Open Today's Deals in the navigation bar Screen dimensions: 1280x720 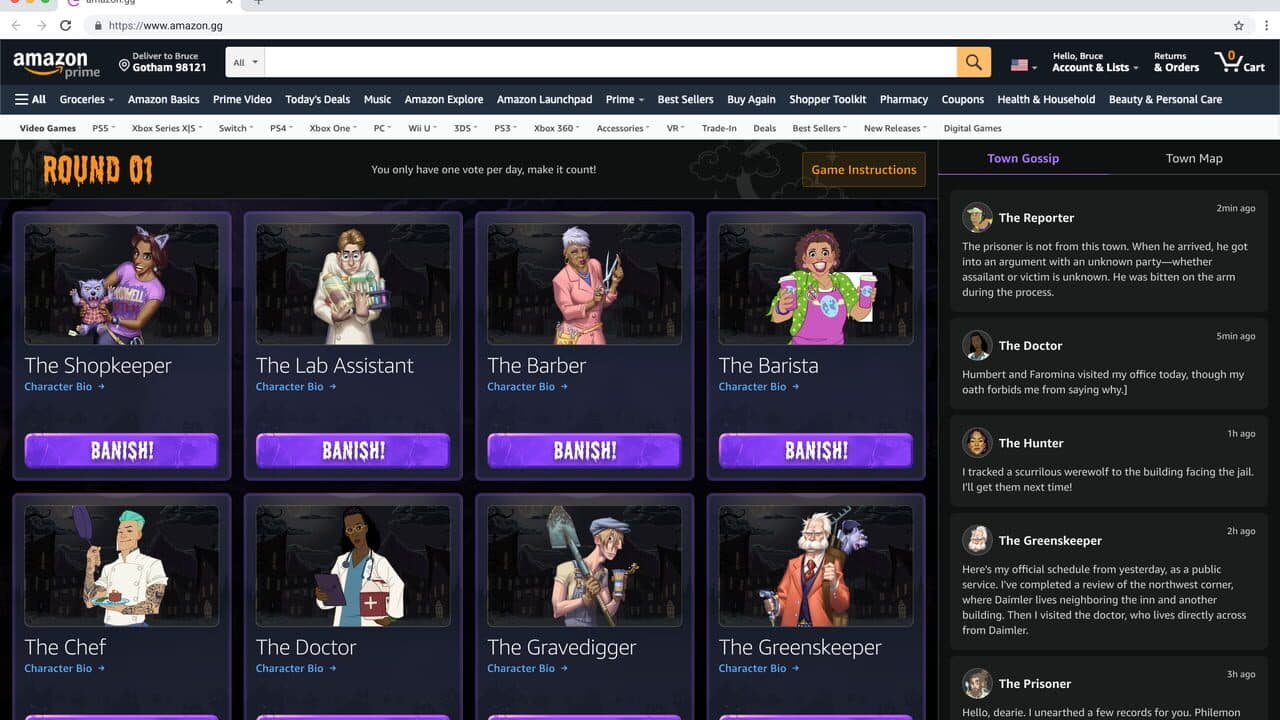tap(317, 99)
